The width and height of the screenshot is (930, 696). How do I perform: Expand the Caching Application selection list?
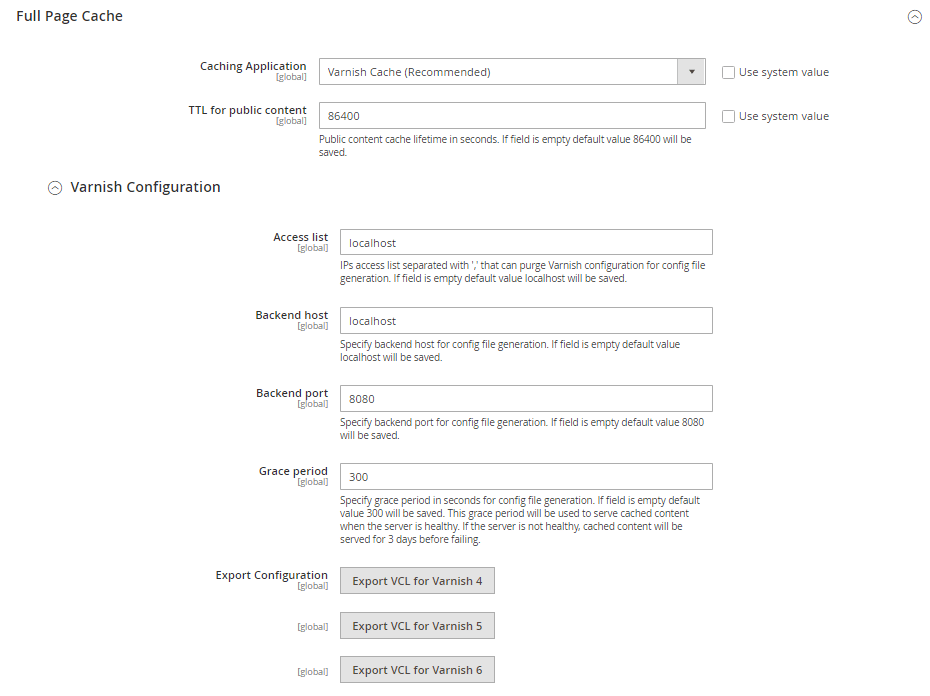tap(691, 71)
